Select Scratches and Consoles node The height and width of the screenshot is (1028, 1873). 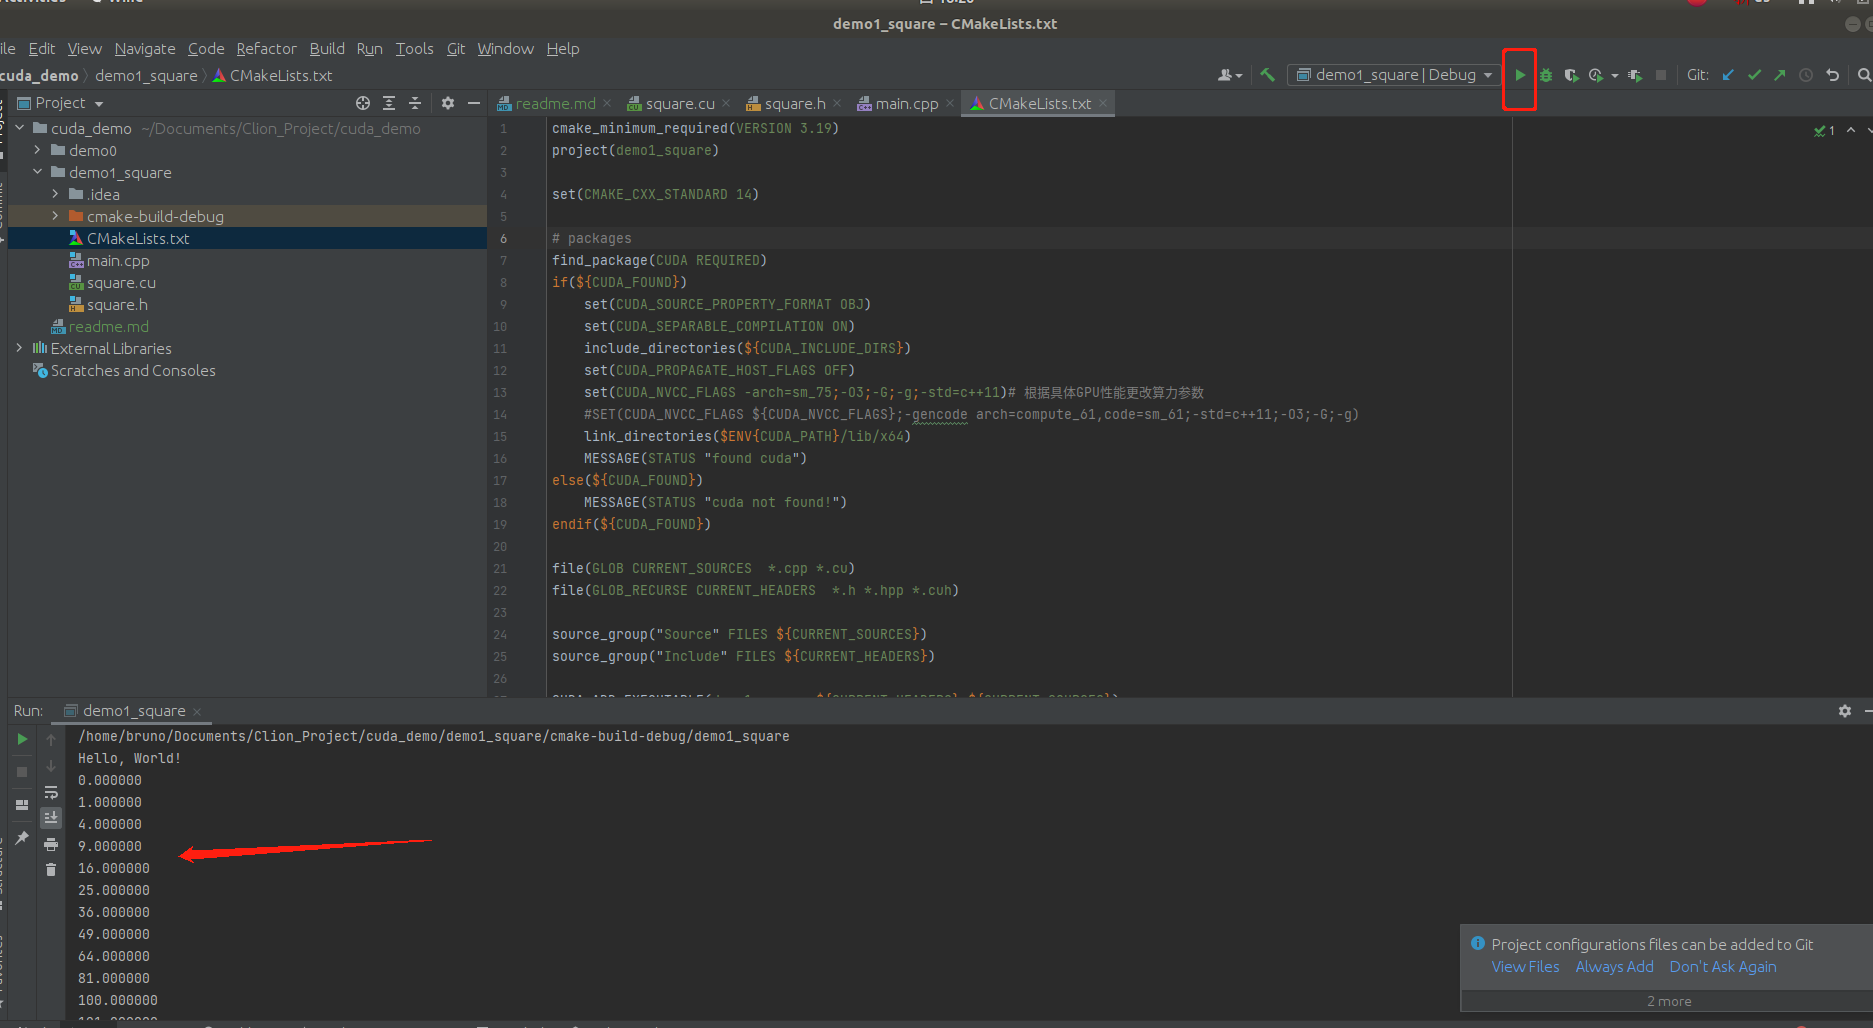pyautogui.click(x=133, y=370)
